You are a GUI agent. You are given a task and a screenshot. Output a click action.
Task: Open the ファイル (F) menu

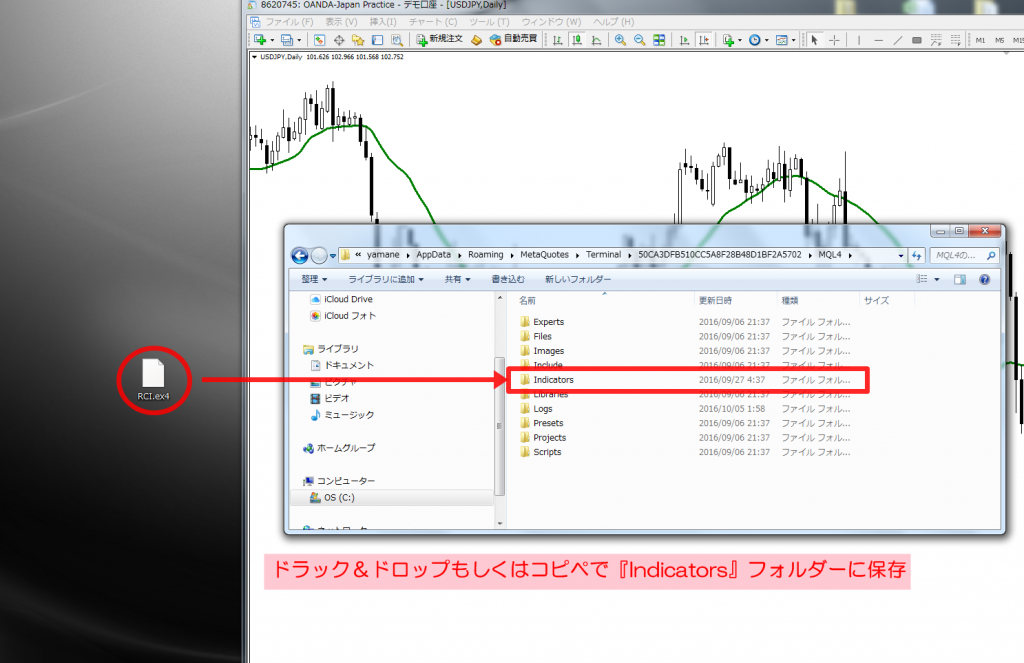pos(289,22)
